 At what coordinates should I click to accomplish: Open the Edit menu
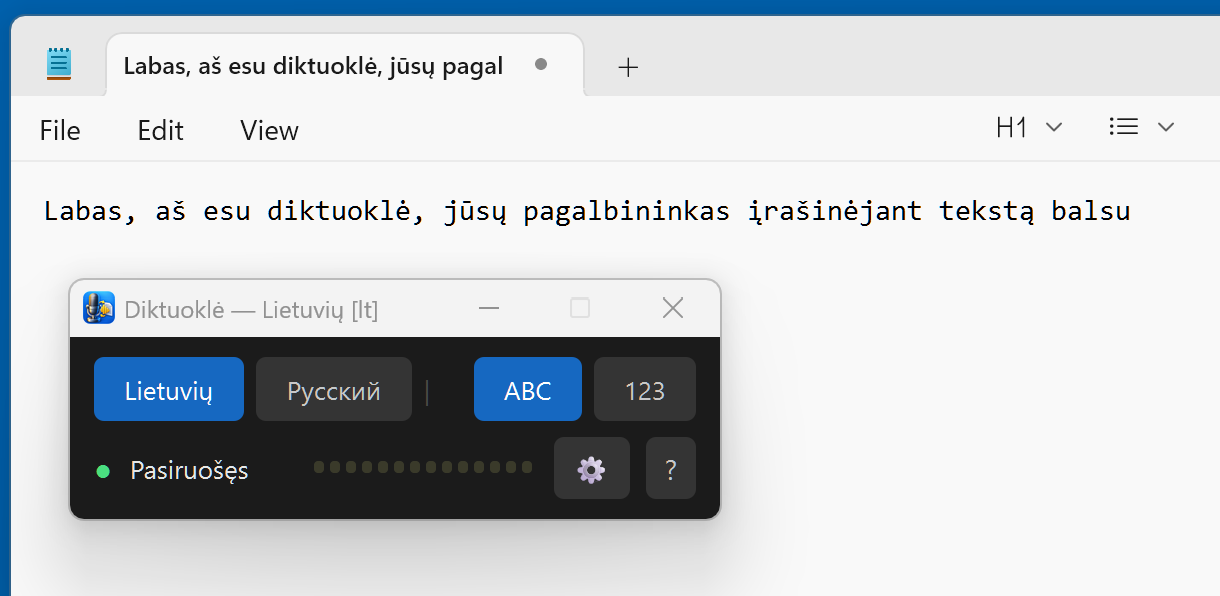click(161, 130)
